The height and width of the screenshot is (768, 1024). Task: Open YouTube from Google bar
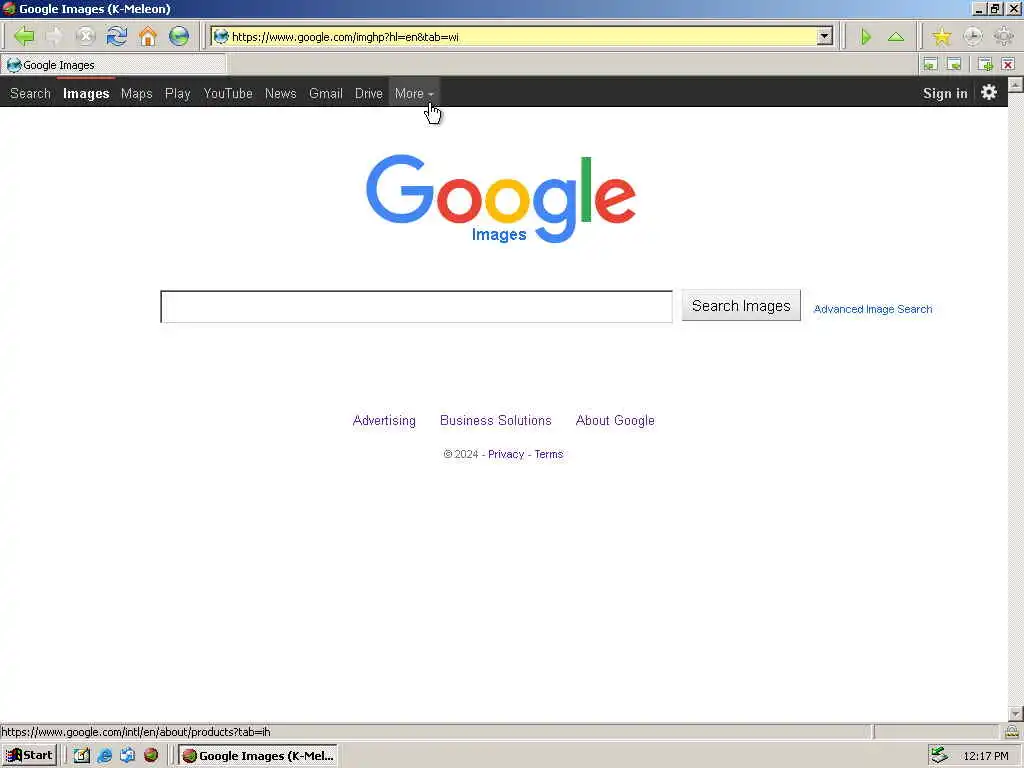tap(228, 93)
